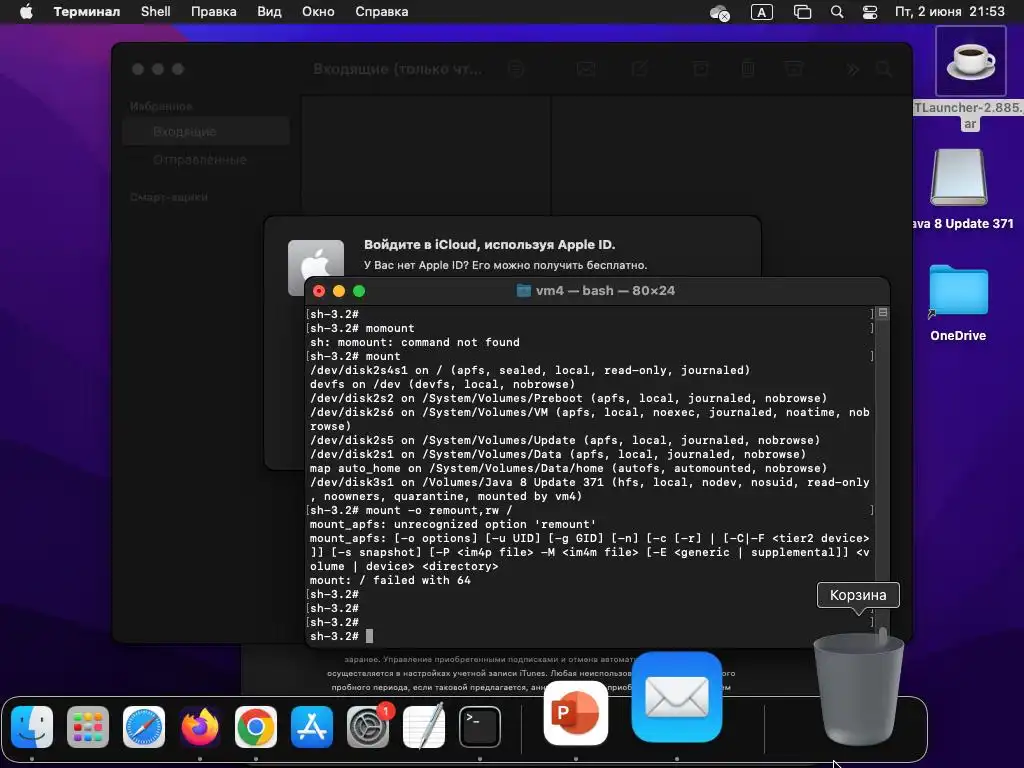The height and width of the screenshot is (768, 1024).
Task: Expand Mail toolbar overflow chevrons
Action: (x=853, y=69)
